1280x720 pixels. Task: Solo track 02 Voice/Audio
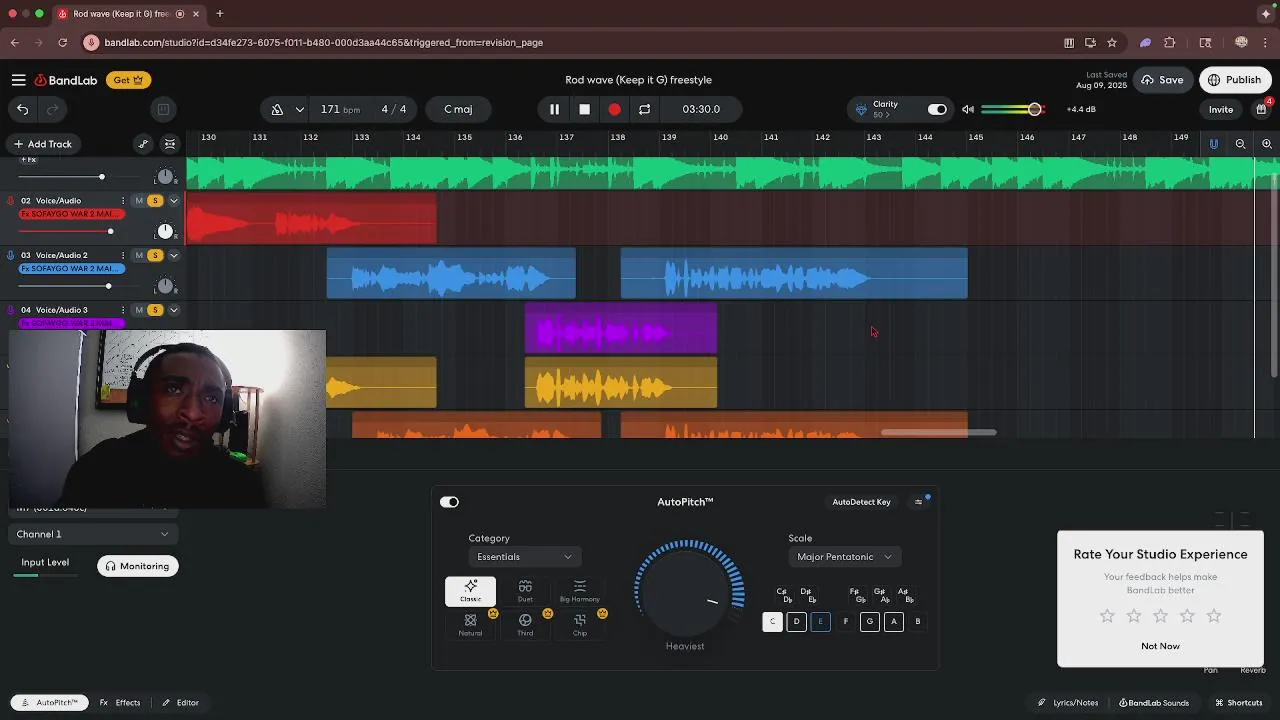tap(155, 201)
